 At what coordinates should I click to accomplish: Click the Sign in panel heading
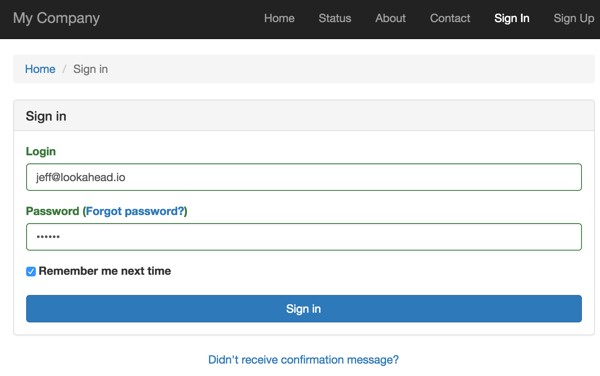(x=46, y=116)
